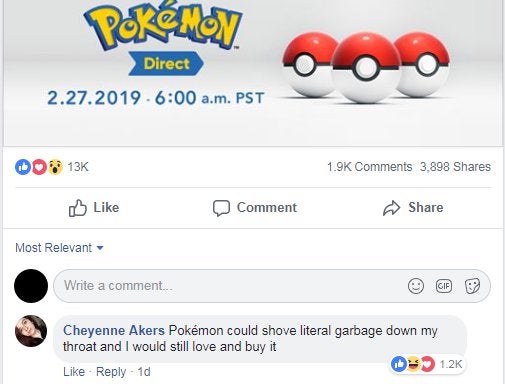Screen dimensions: 505x384
Task: Like Cheyenne Akers' comment
Action: pyautogui.click(x=74, y=372)
